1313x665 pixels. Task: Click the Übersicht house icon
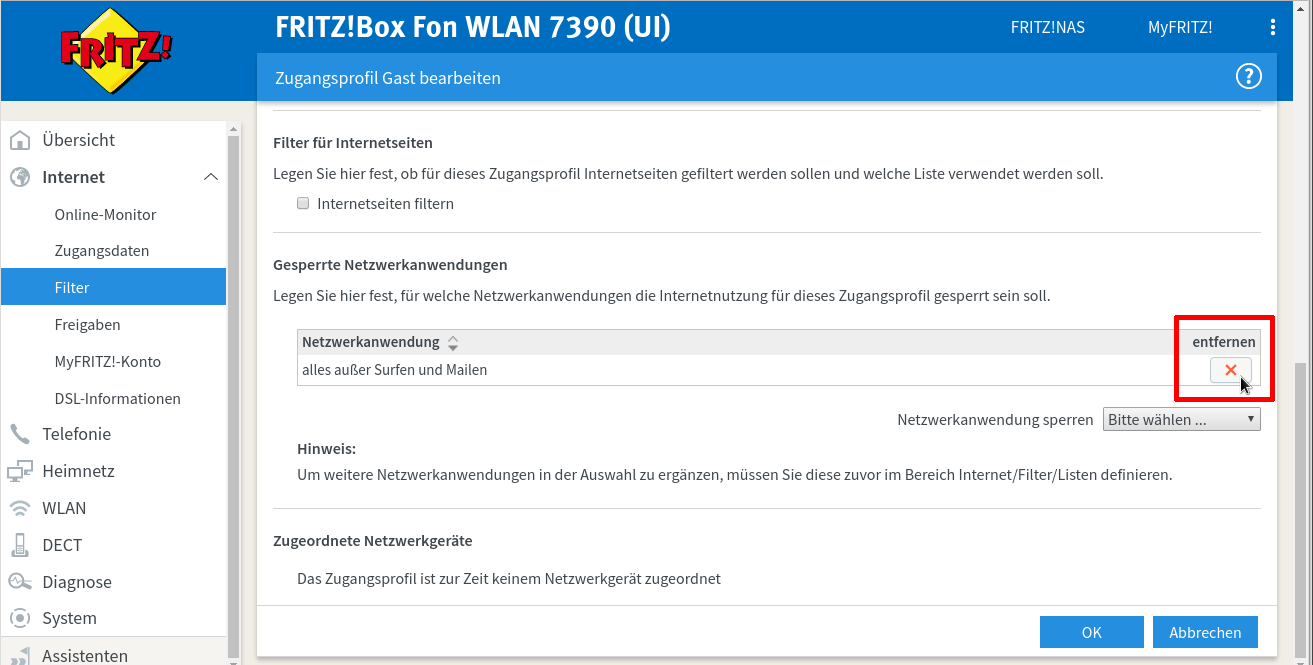(20, 140)
